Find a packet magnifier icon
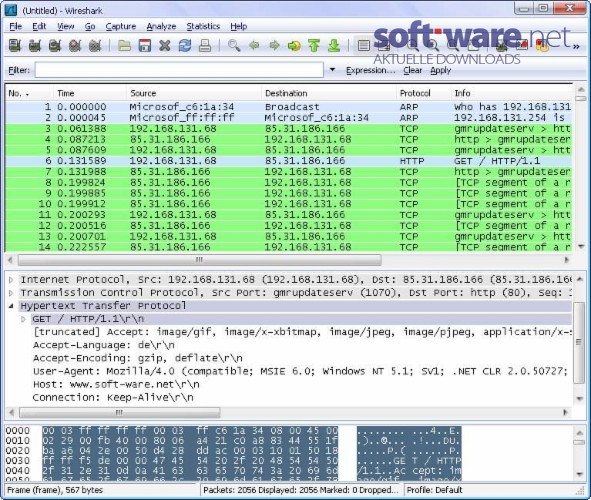This screenshot has height=500, width=591. [x=234, y=46]
